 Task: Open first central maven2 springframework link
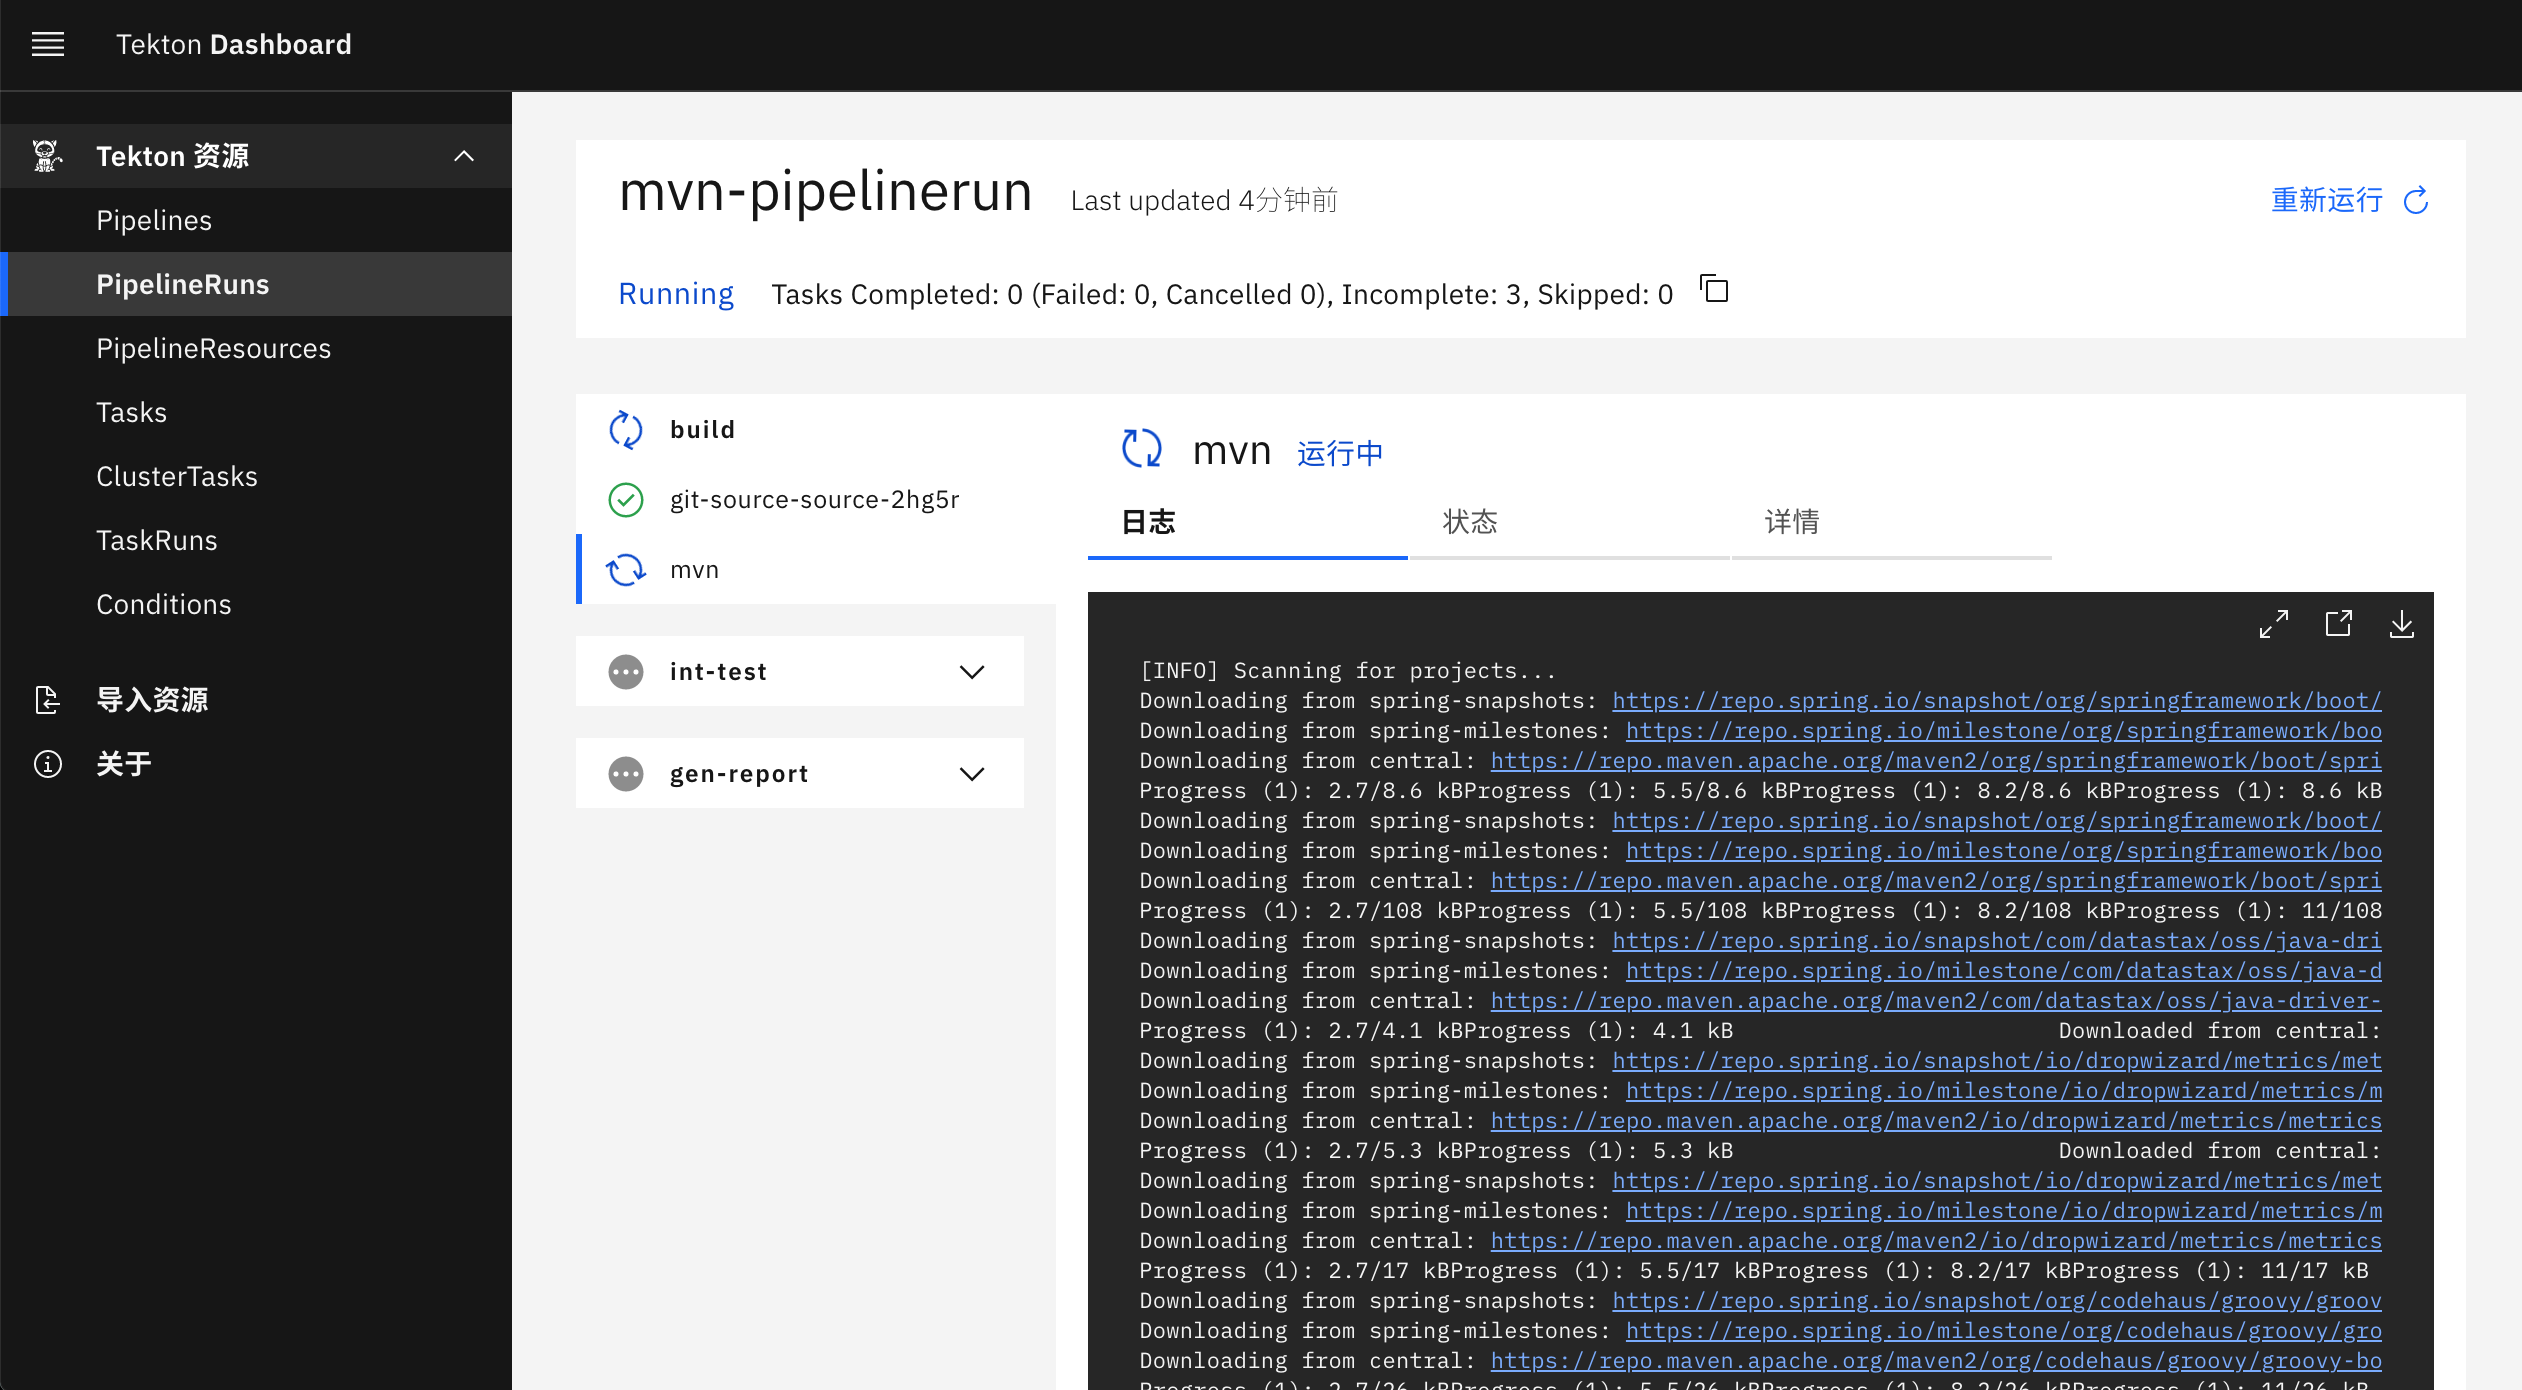coord(1936,761)
